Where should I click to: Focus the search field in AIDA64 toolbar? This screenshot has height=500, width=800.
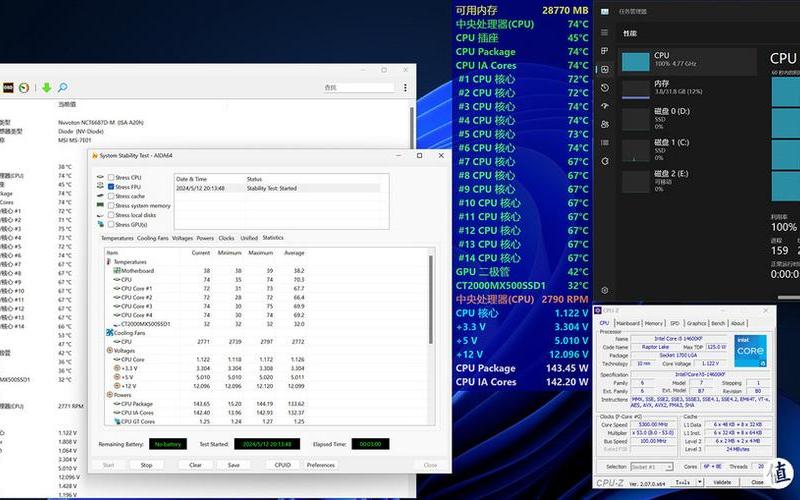pos(359,88)
